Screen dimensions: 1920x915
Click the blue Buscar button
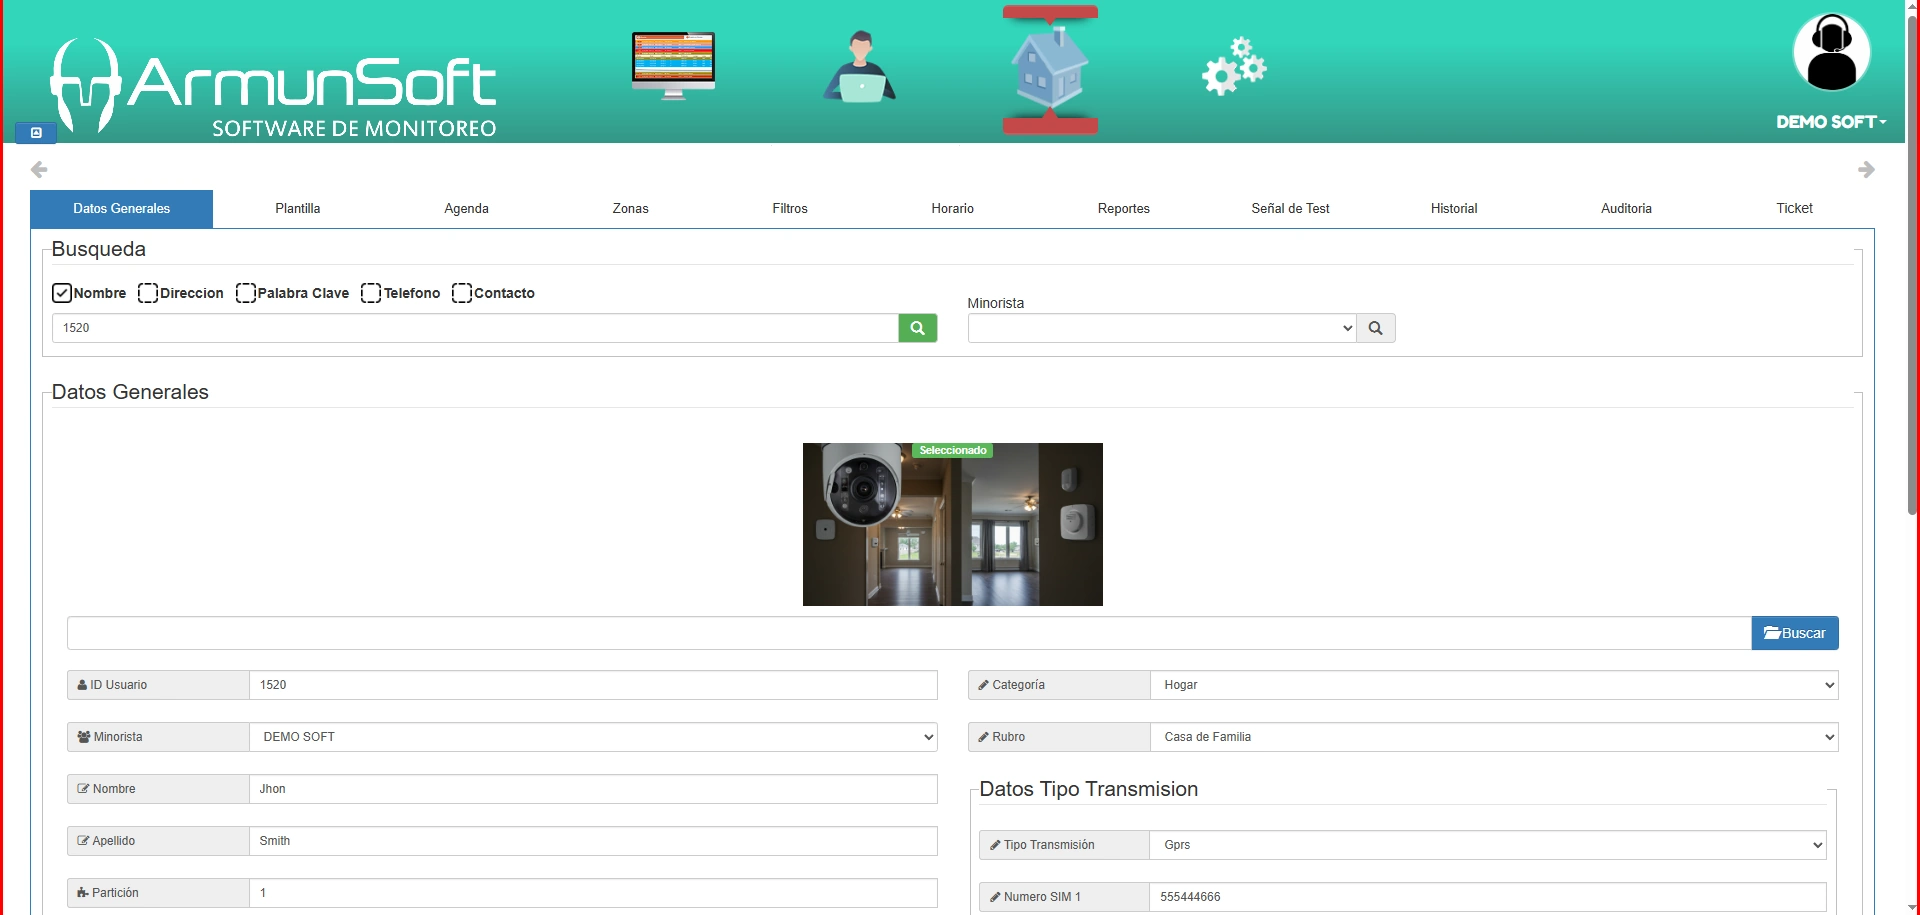[1794, 633]
